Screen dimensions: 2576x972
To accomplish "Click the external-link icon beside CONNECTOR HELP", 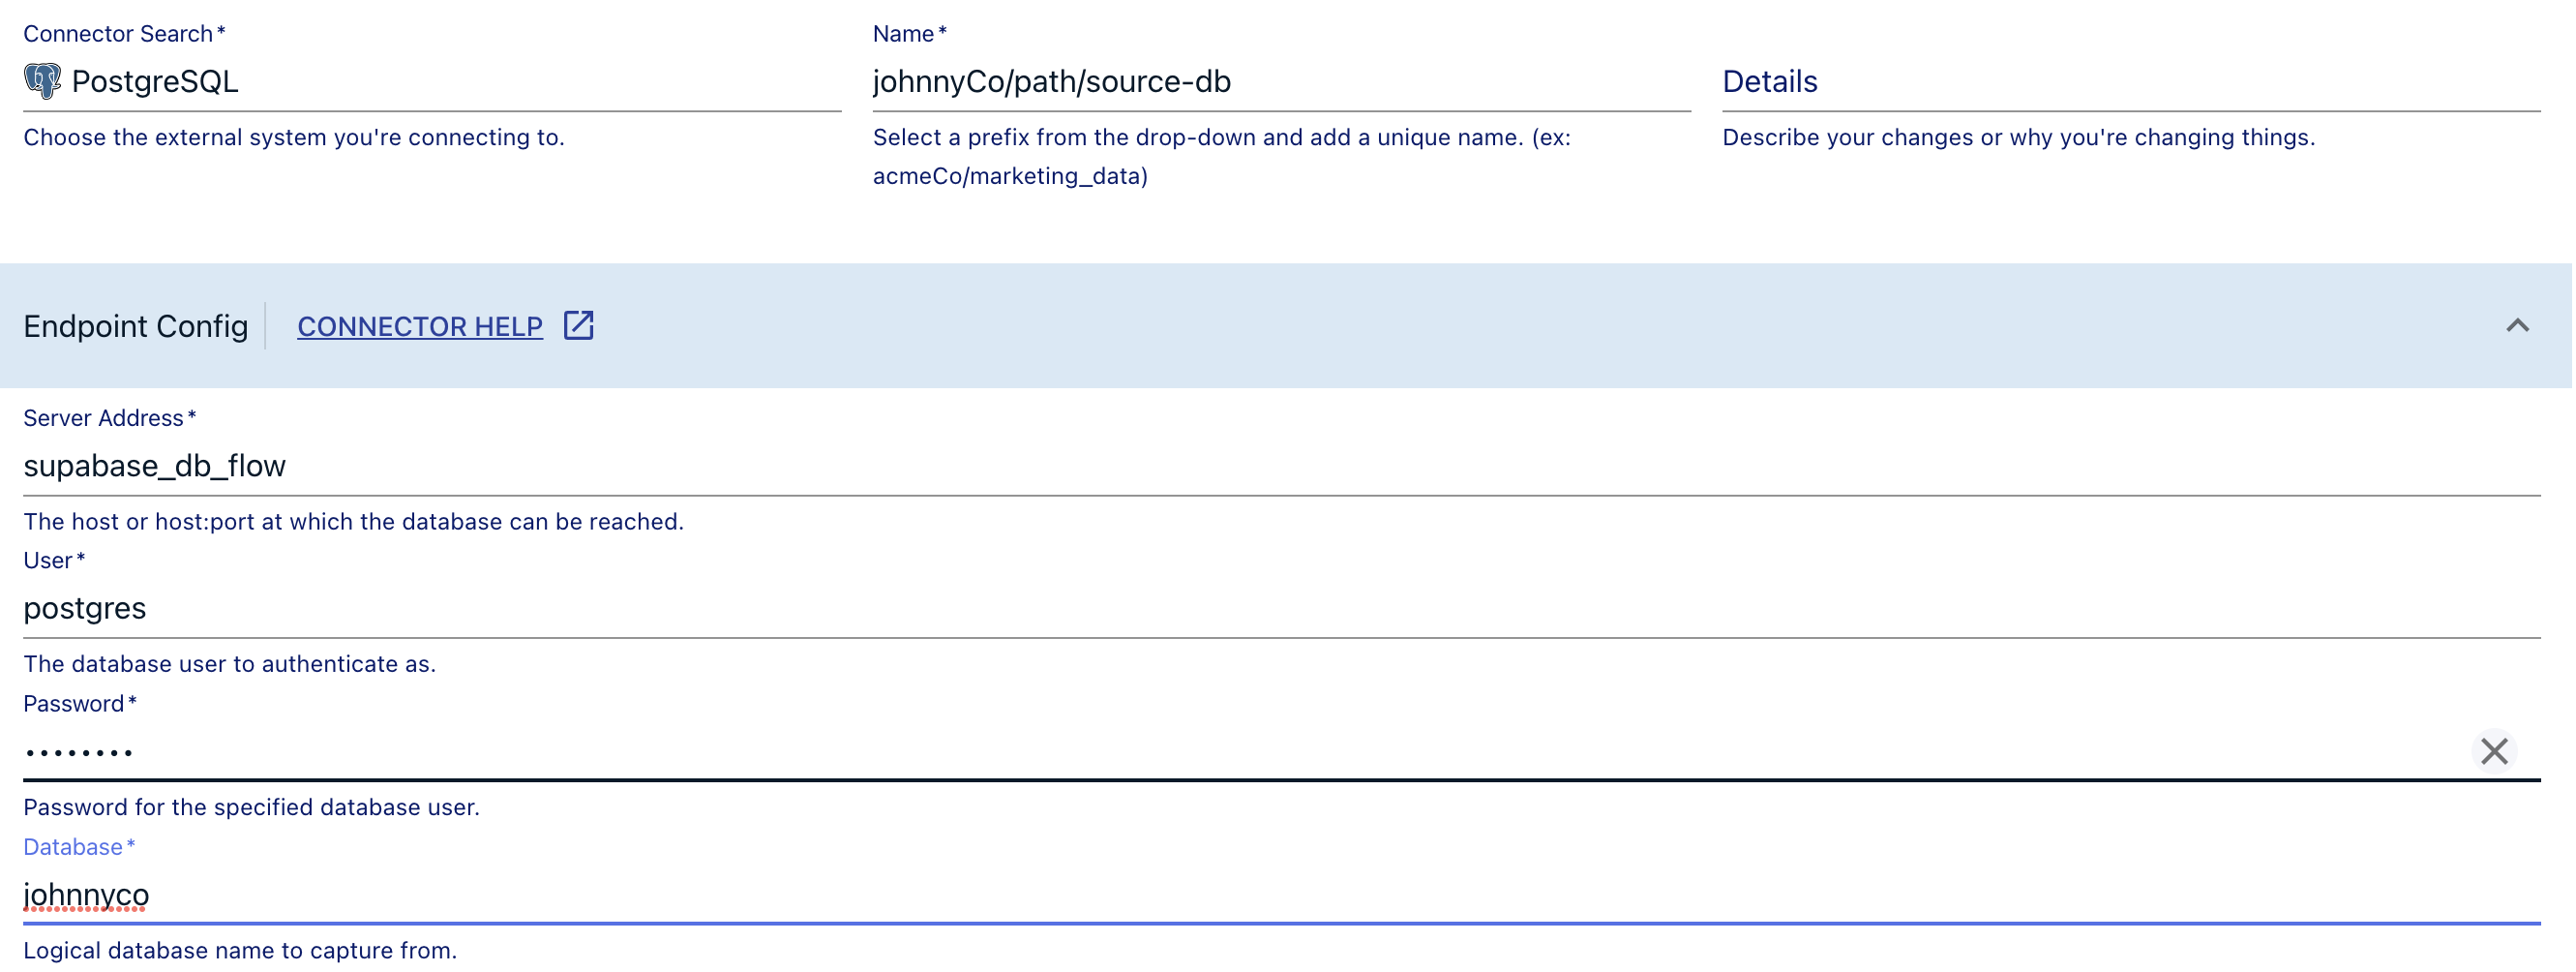I will [578, 325].
